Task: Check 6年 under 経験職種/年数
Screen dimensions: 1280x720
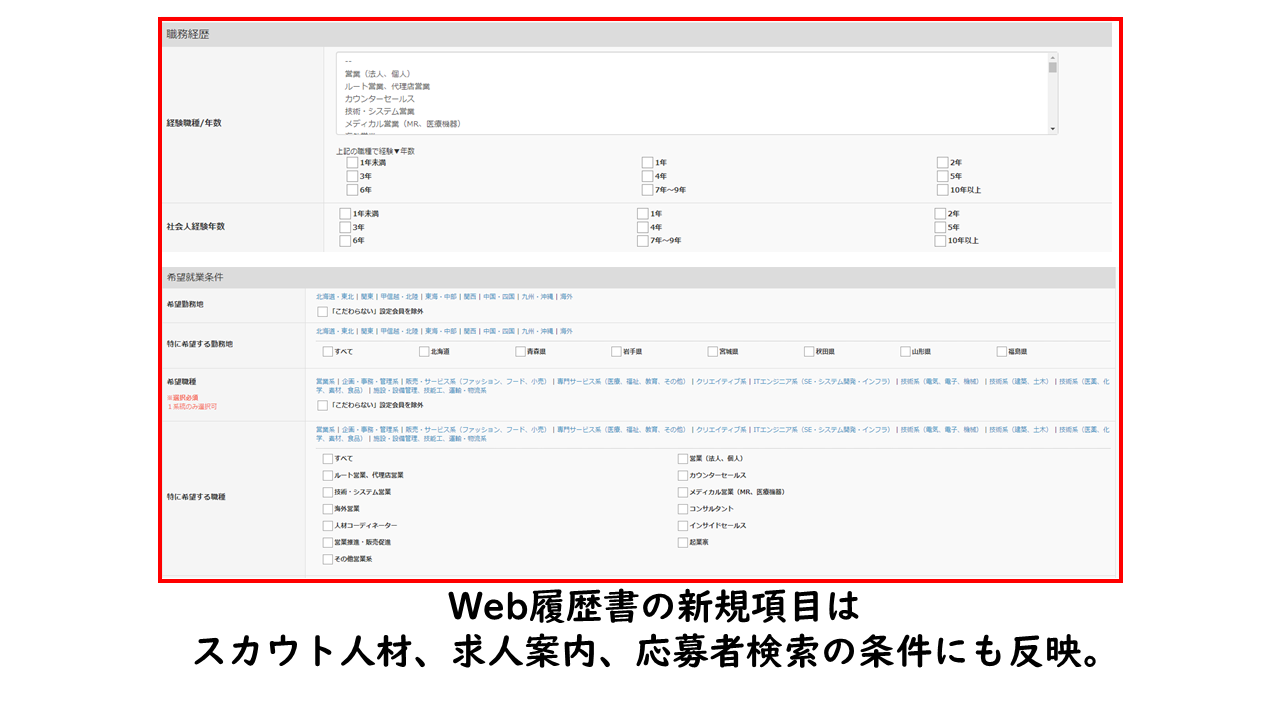Action: tap(352, 189)
